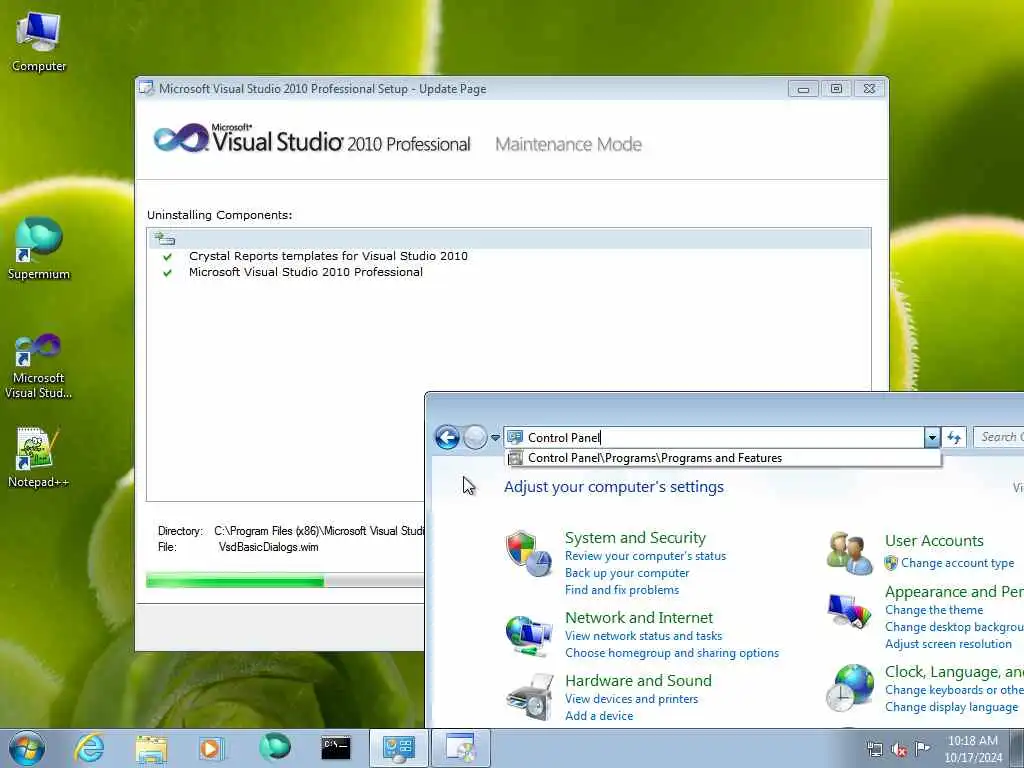Switch to the Visual Studio setup taskbar button
Image resolution: width=1024 pixels, height=768 pixels.
point(460,748)
